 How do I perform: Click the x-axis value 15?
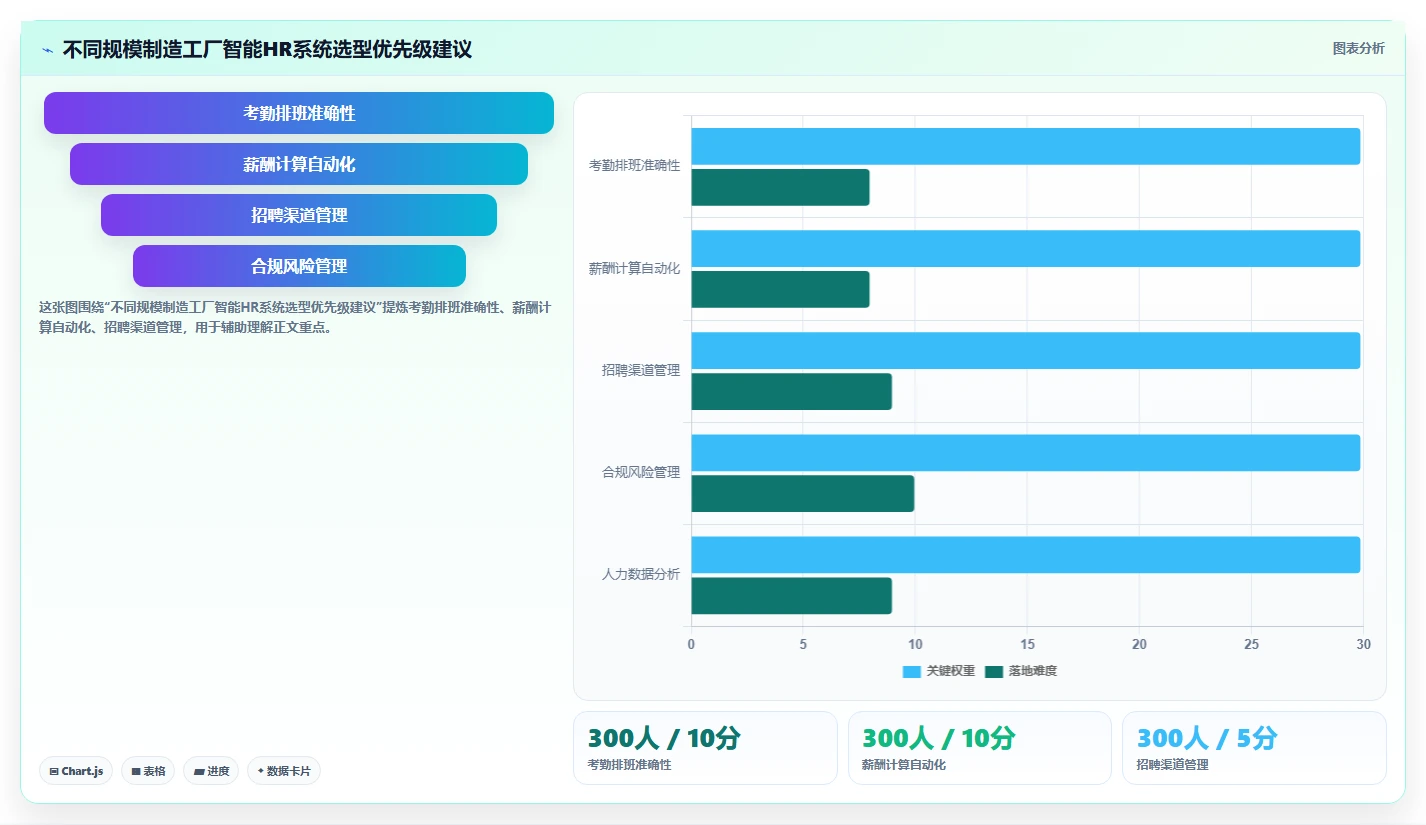[x=1027, y=644]
